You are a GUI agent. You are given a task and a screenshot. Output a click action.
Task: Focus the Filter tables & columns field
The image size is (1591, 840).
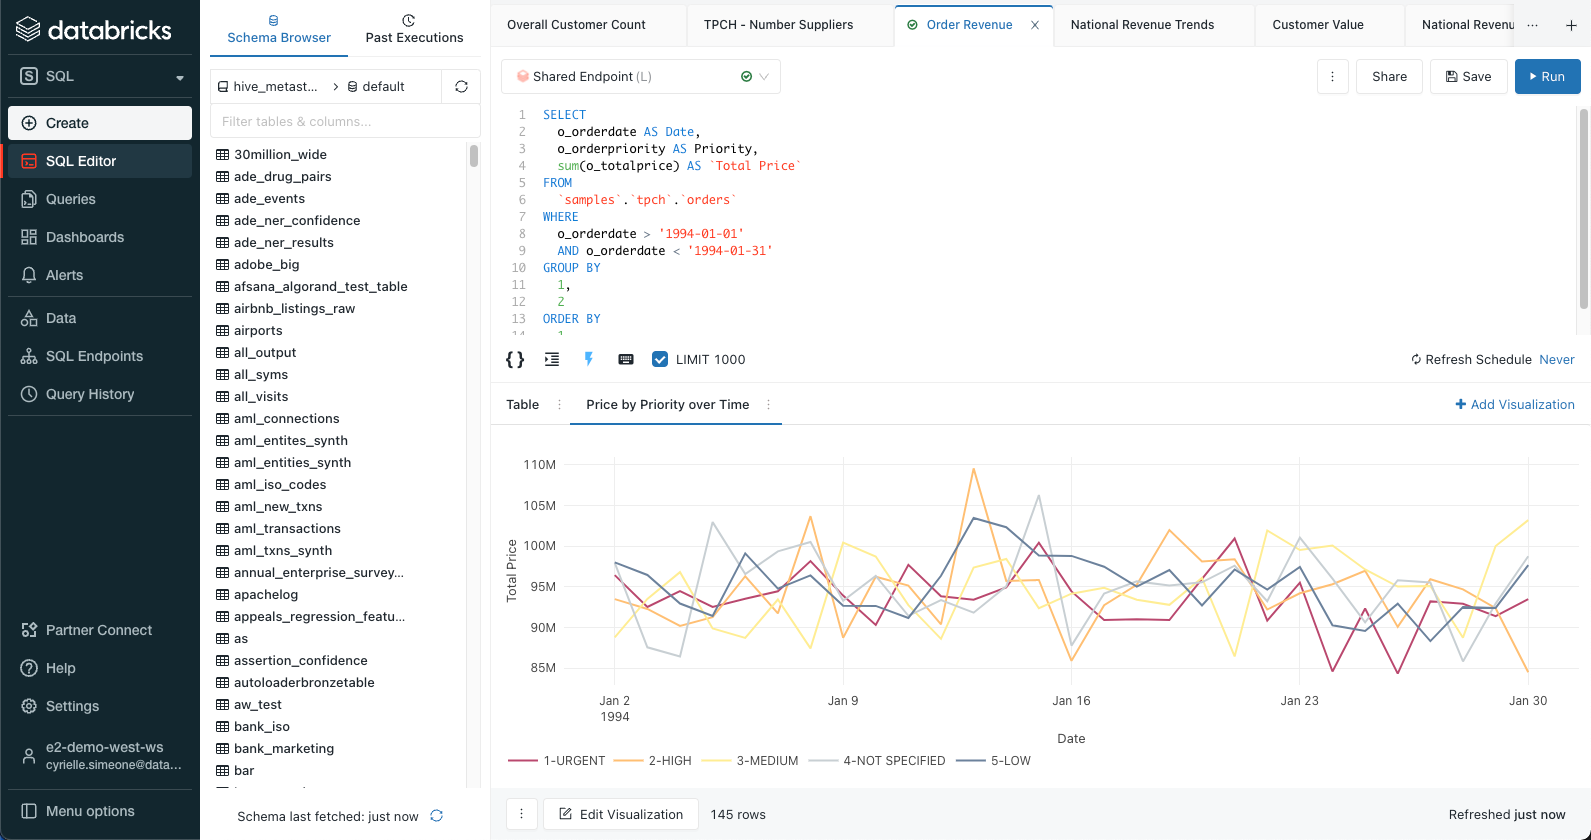[x=345, y=122]
